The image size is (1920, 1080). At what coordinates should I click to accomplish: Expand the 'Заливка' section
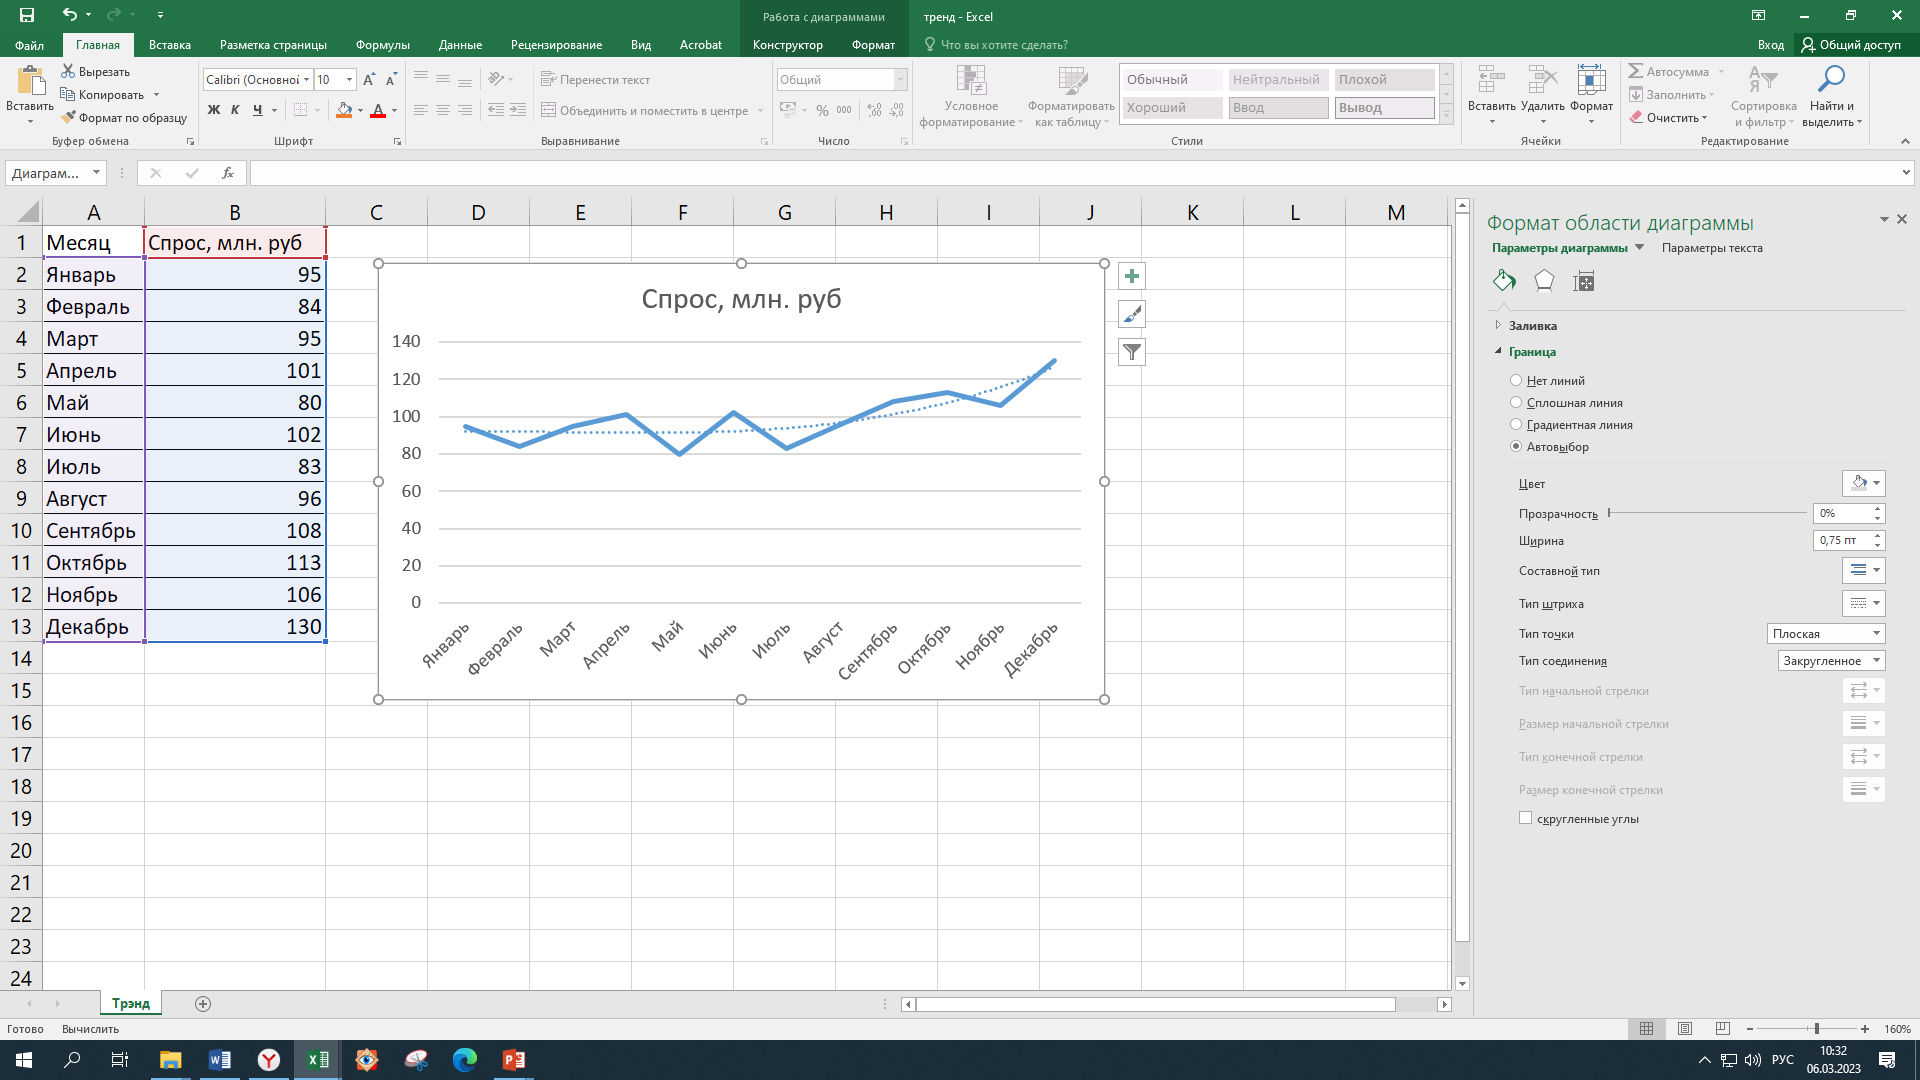click(1532, 326)
